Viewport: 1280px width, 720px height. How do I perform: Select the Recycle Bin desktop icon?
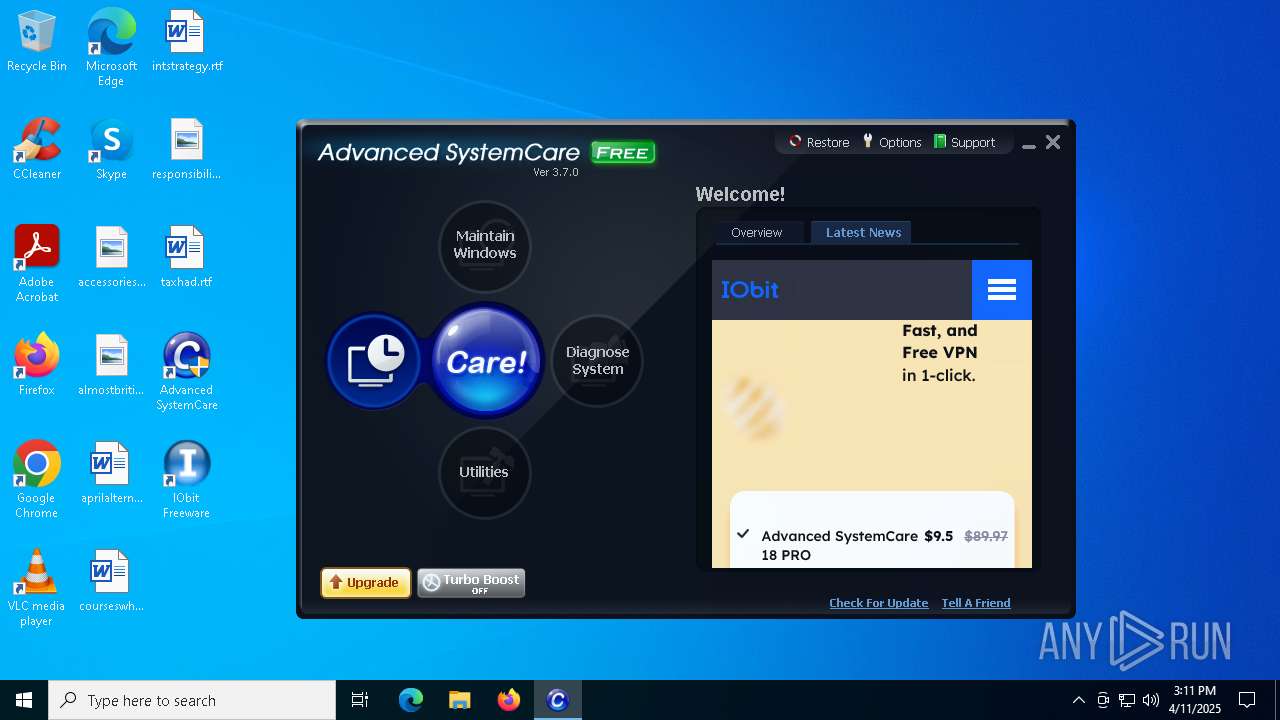(x=37, y=42)
